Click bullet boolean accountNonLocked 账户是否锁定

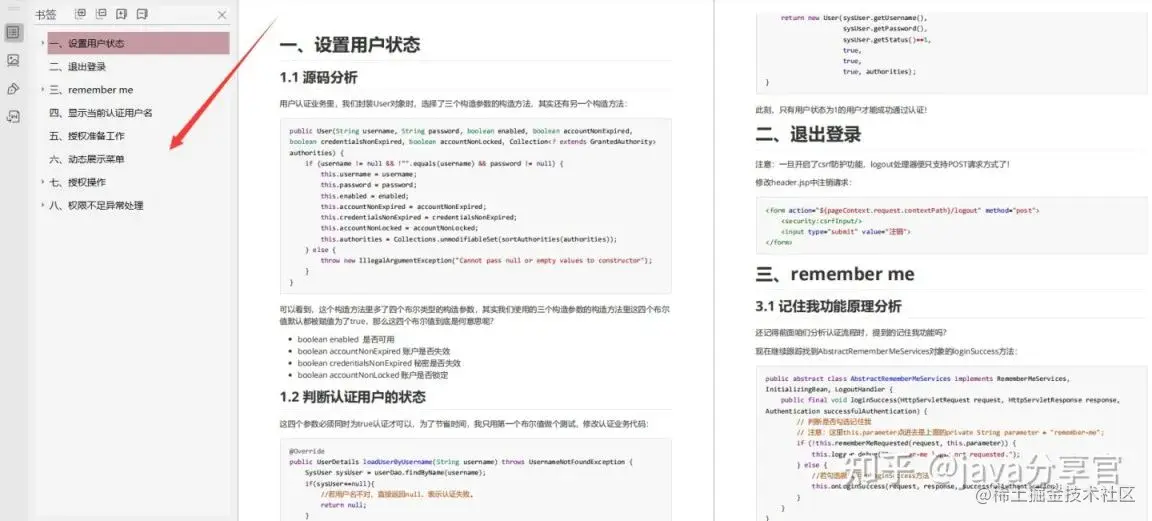372,375
